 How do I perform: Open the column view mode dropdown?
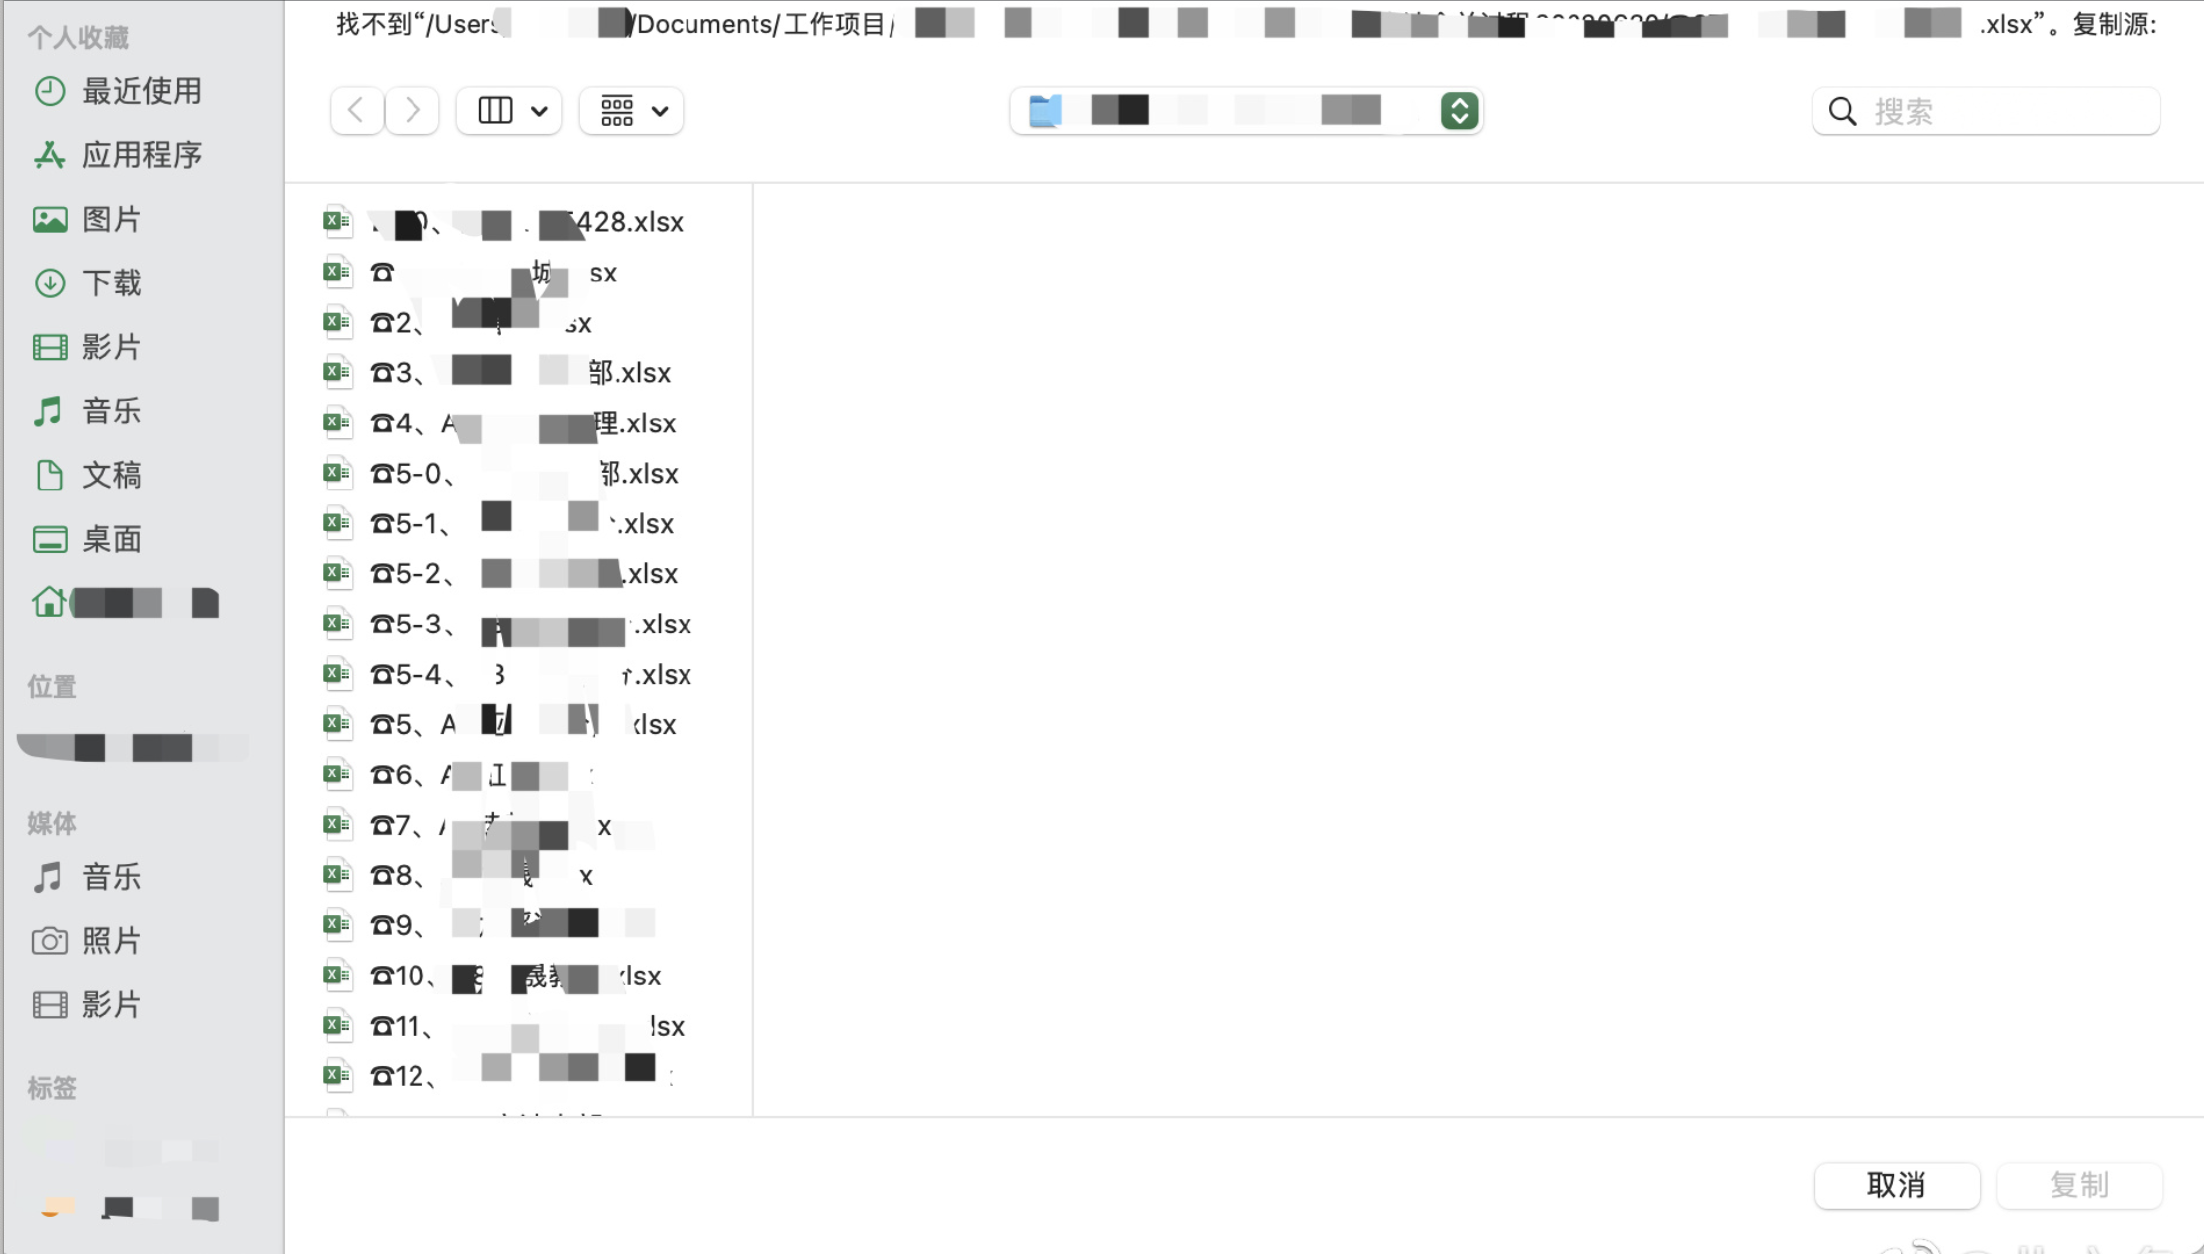click(510, 110)
